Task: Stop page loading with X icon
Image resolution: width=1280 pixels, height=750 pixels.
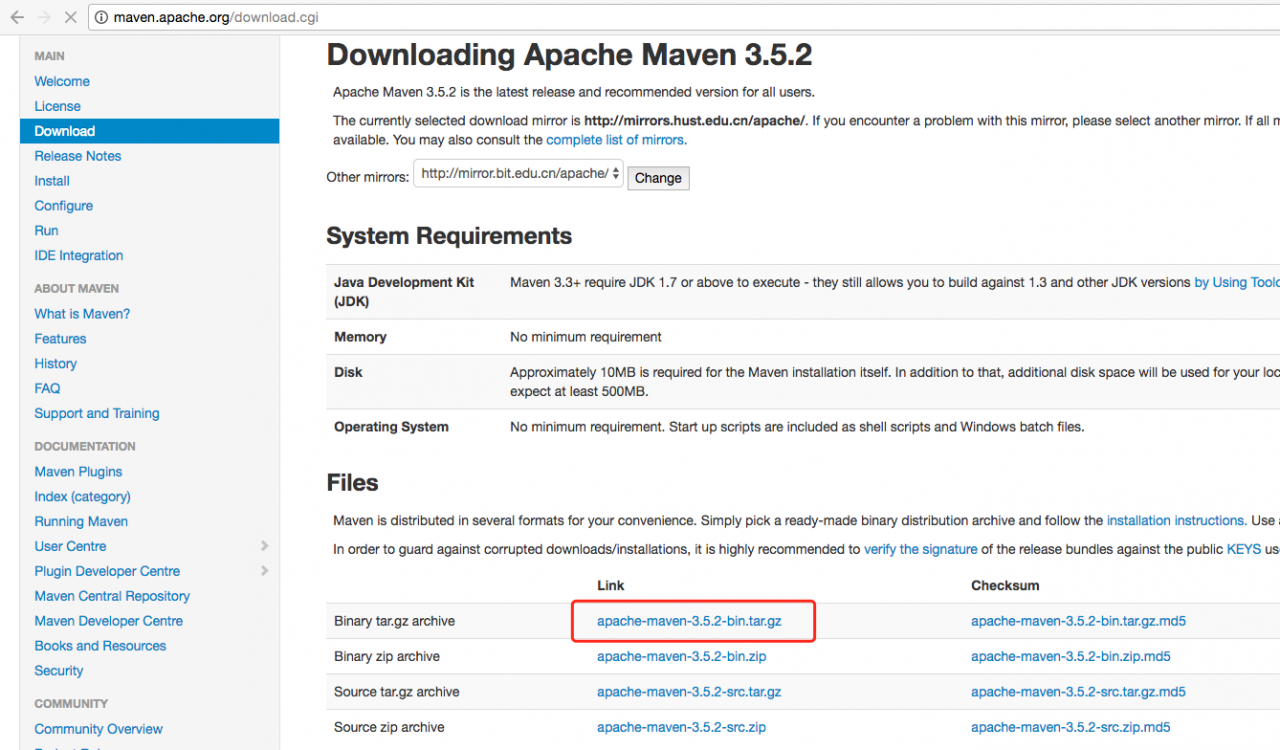Action: click(x=71, y=18)
